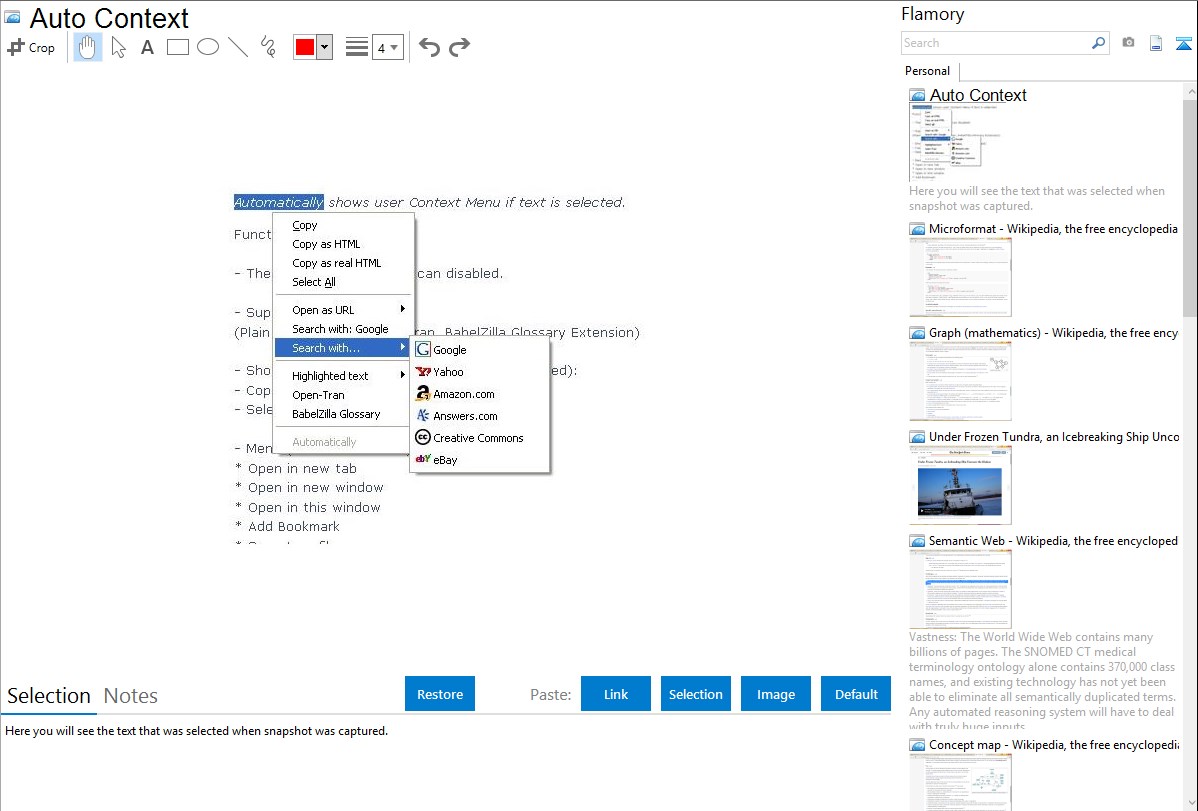The image size is (1198, 811).
Task: Click the blue upload icon in Flamory
Action: coord(1183,44)
